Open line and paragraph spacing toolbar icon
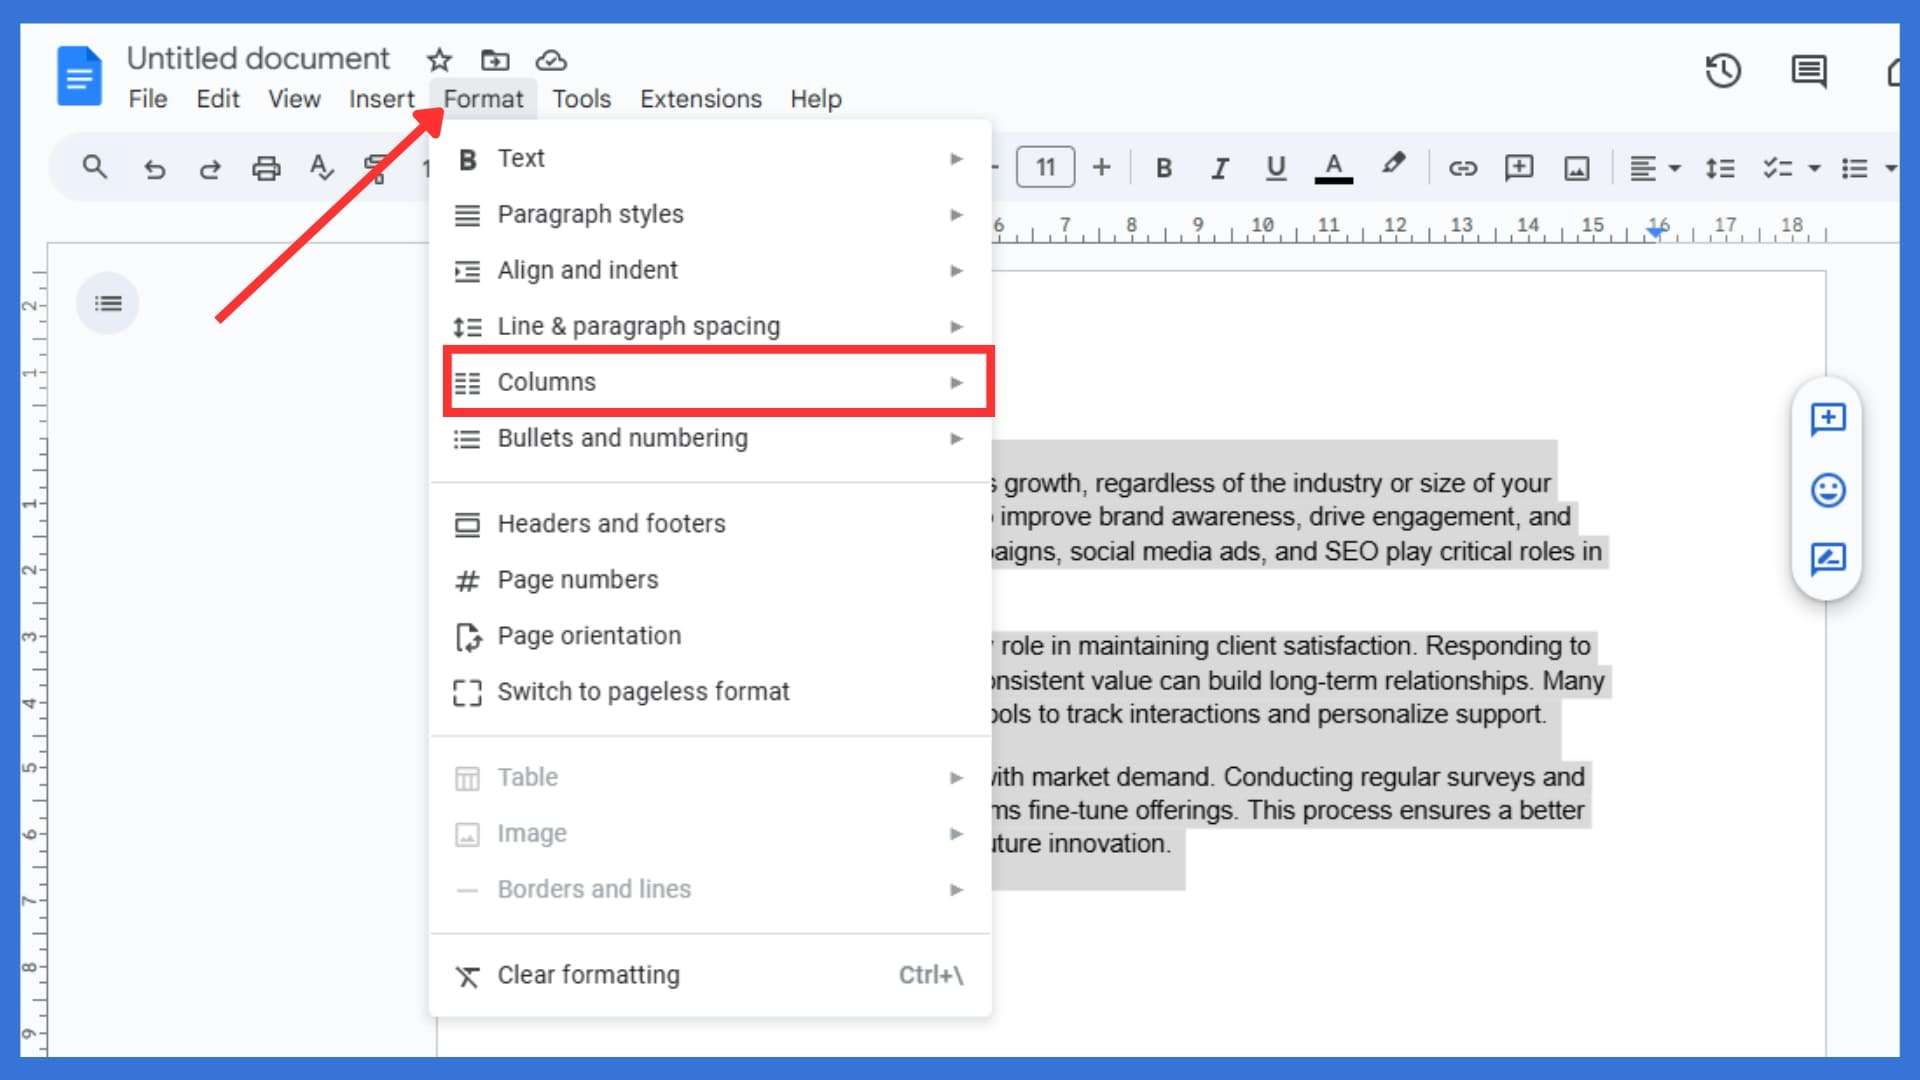This screenshot has width=1920, height=1080. (x=1720, y=168)
